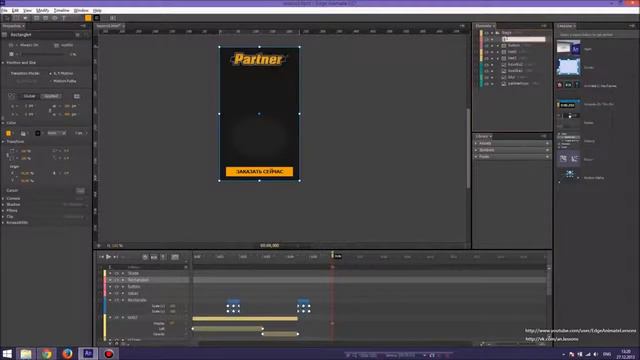The height and width of the screenshot is (360, 640).
Task: Select the Text tool
Action: [64, 18]
